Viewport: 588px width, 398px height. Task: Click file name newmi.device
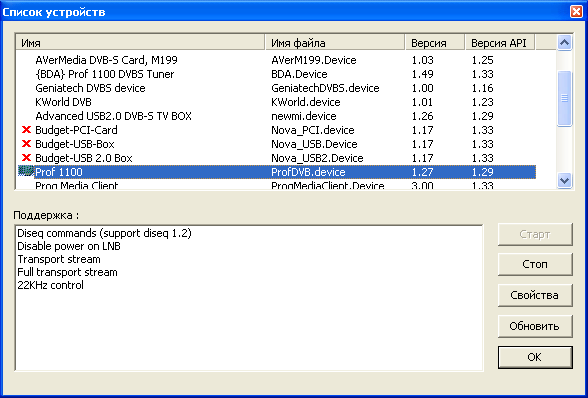[304, 116]
